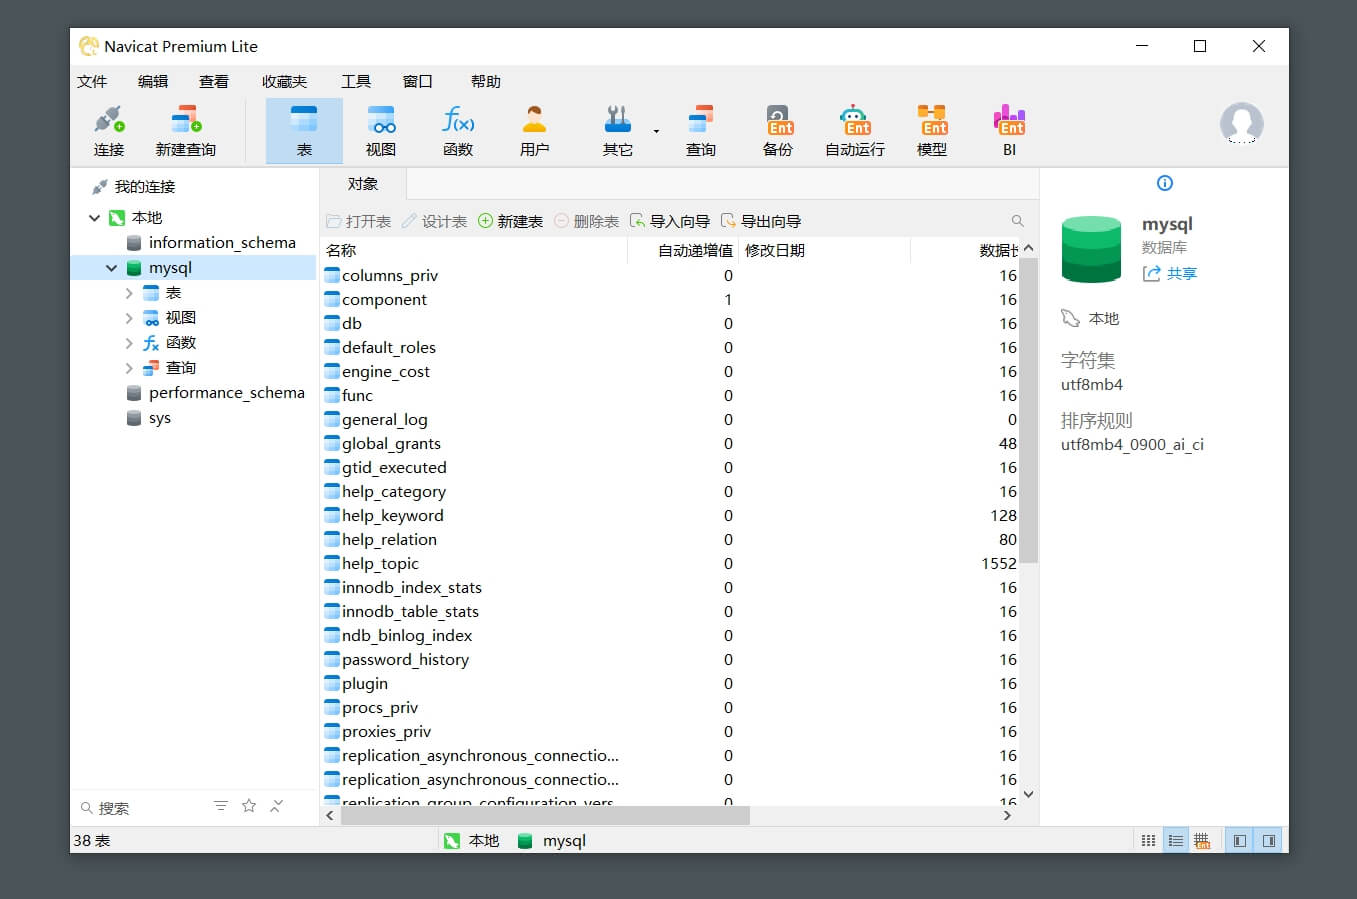The height and width of the screenshot is (899, 1357).
Task: Click the 其它 toolbar icon
Action: 618,131
